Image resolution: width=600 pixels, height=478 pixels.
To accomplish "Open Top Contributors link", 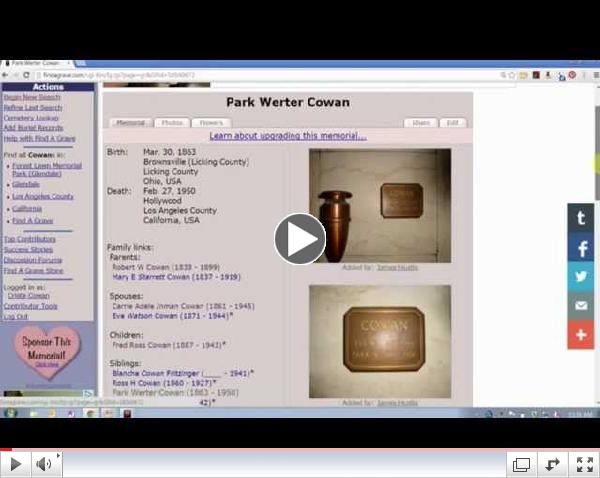I will pos(30,239).
